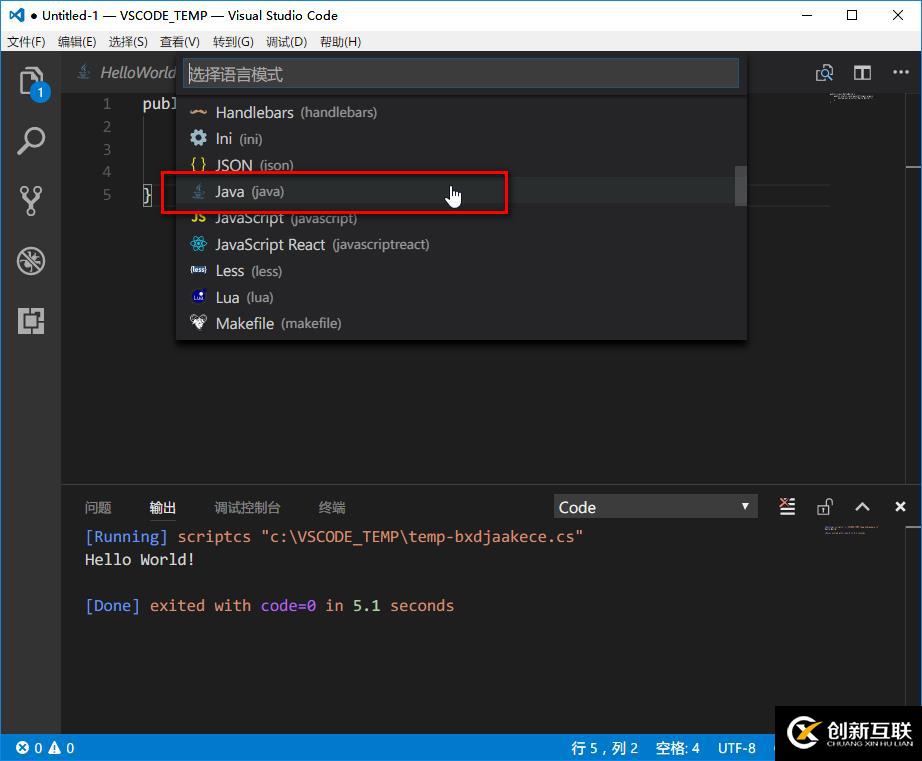This screenshot has width=922, height=761.
Task: Open the Extensions view in activity bar
Action: coord(31,321)
